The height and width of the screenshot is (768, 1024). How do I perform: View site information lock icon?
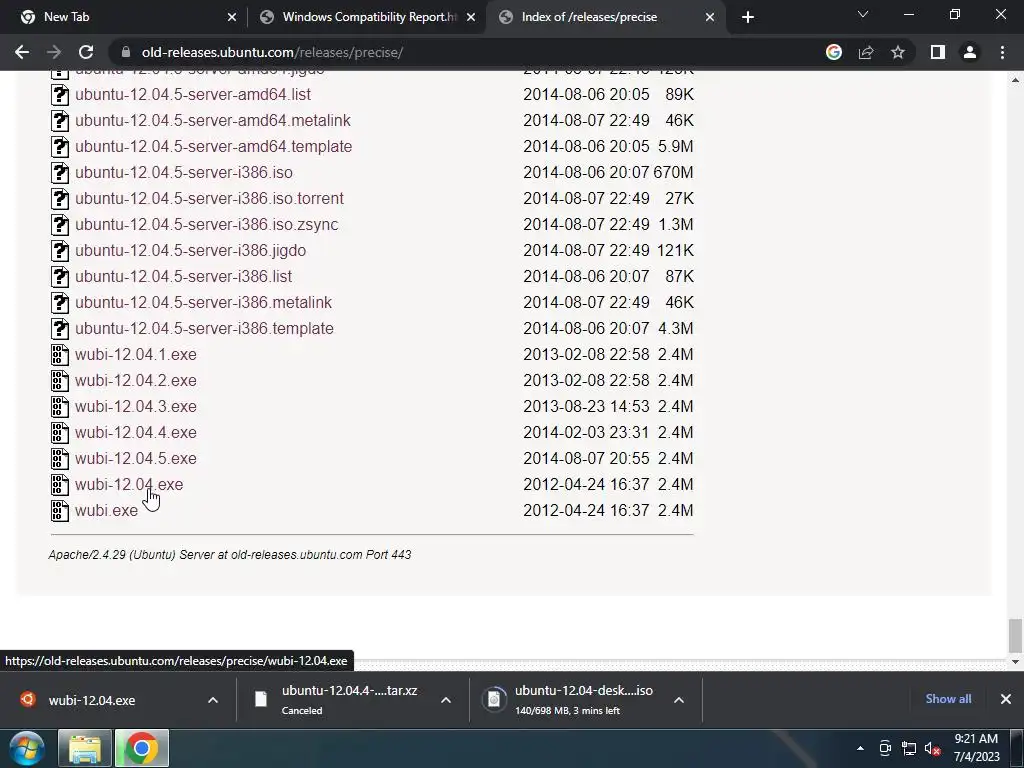coord(125,52)
